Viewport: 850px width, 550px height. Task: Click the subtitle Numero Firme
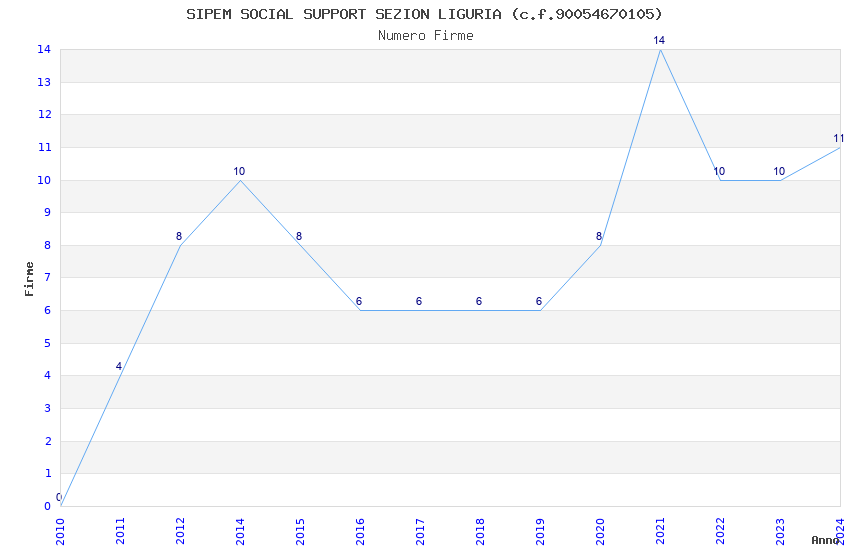[426, 36]
